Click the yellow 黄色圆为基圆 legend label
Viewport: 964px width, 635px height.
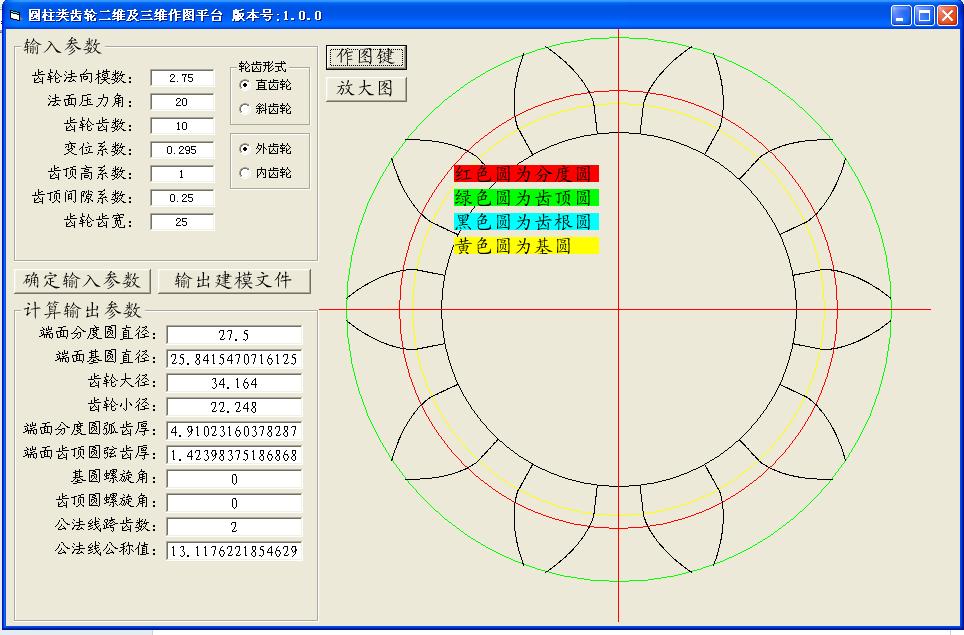click(526, 246)
